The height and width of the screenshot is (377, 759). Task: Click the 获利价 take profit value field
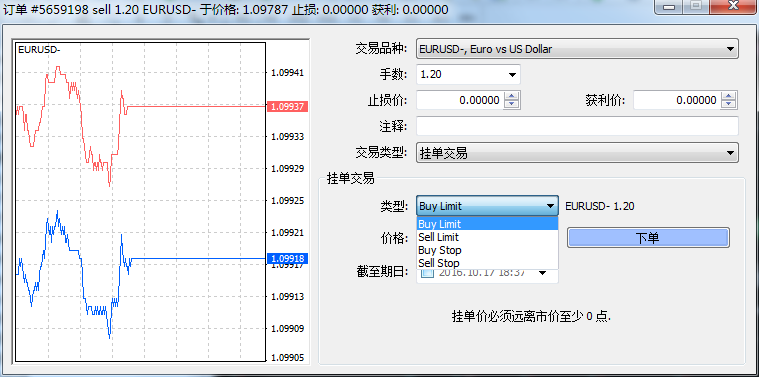coord(677,101)
